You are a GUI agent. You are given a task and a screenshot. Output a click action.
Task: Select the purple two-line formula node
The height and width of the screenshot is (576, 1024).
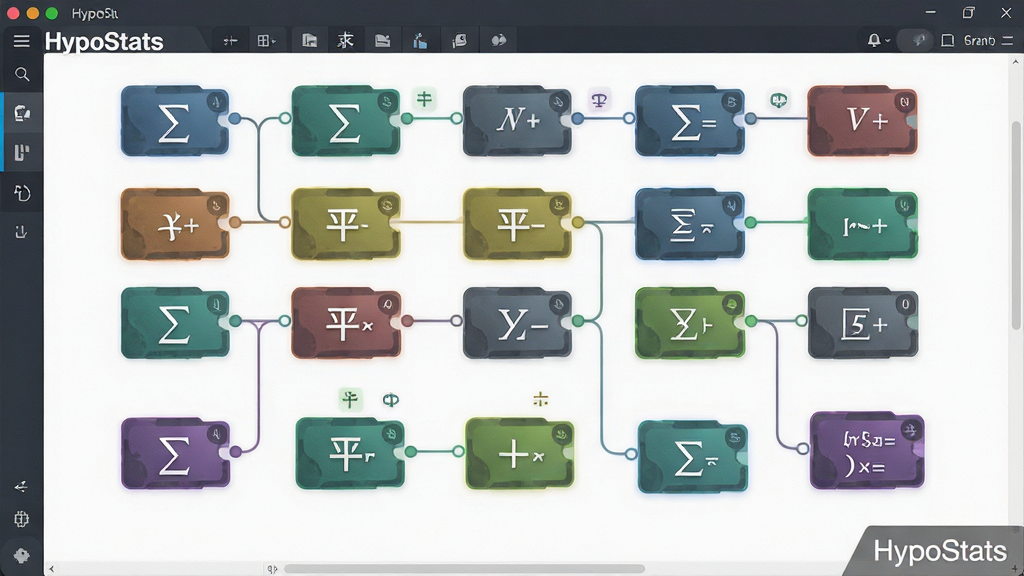(x=867, y=451)
